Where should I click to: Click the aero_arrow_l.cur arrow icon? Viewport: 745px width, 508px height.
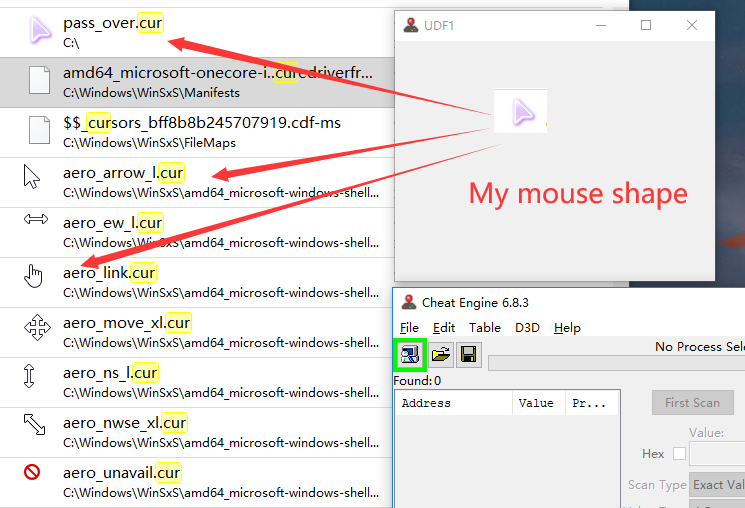tap(31, 177)
